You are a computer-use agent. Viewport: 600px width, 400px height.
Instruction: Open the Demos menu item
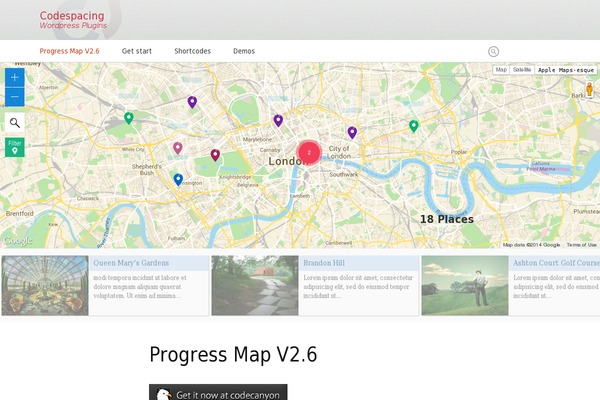pyautogui.click(x=244, y=51)
